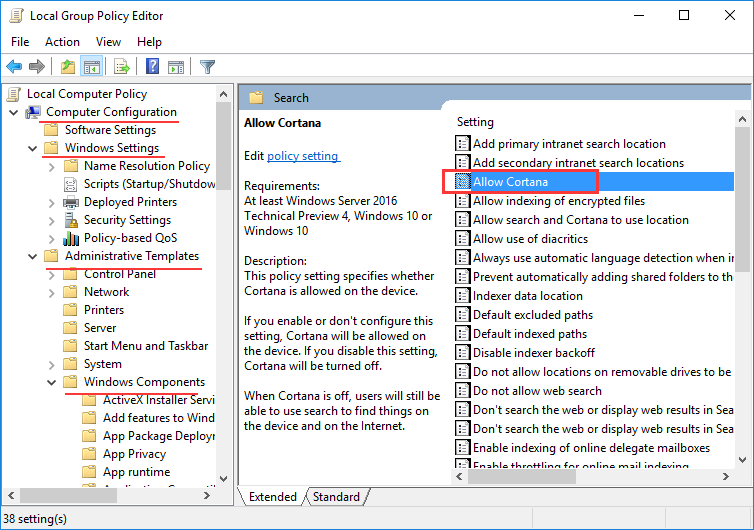
Task: Switch to the Extended tab
Action: pos(273,497)
